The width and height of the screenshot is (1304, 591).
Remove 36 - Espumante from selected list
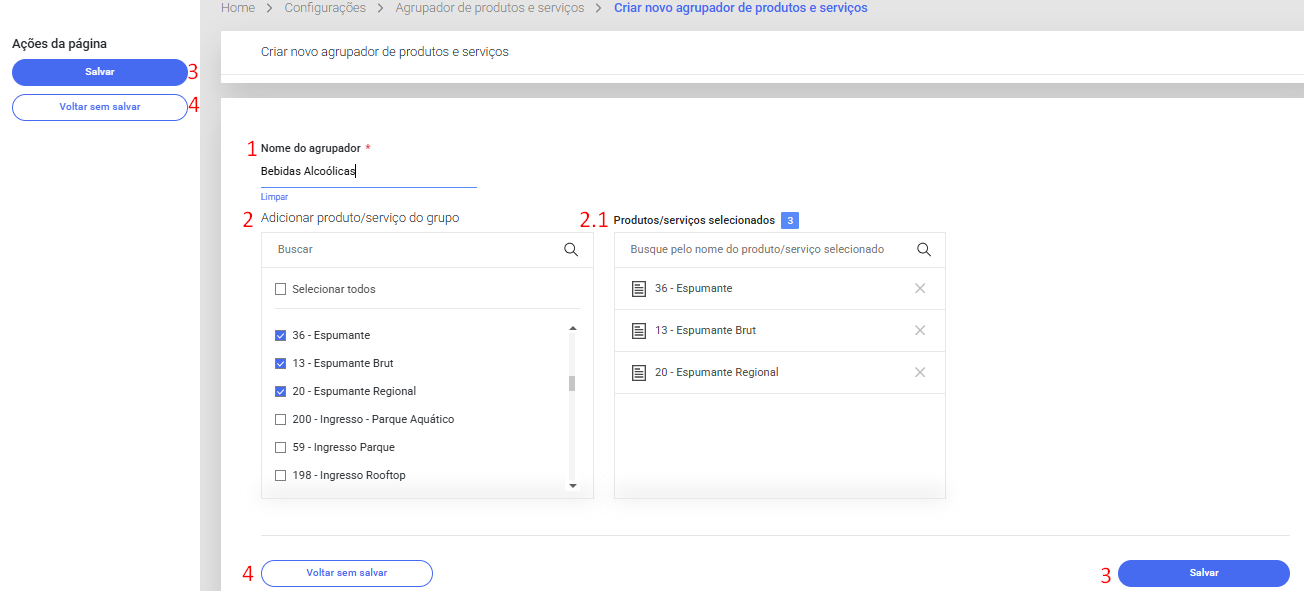920,288
